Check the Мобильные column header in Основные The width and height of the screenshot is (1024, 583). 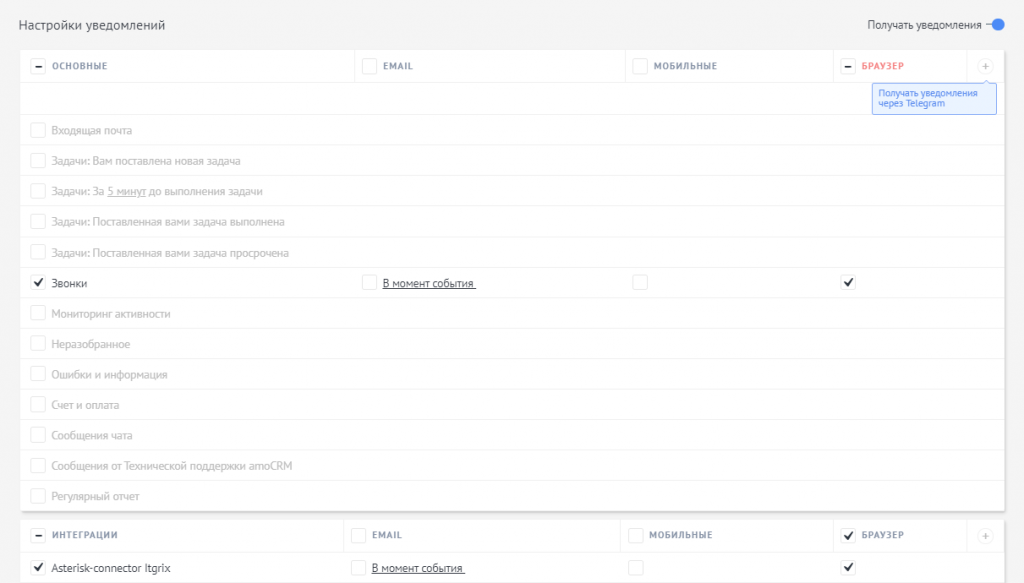click(640, 66)
